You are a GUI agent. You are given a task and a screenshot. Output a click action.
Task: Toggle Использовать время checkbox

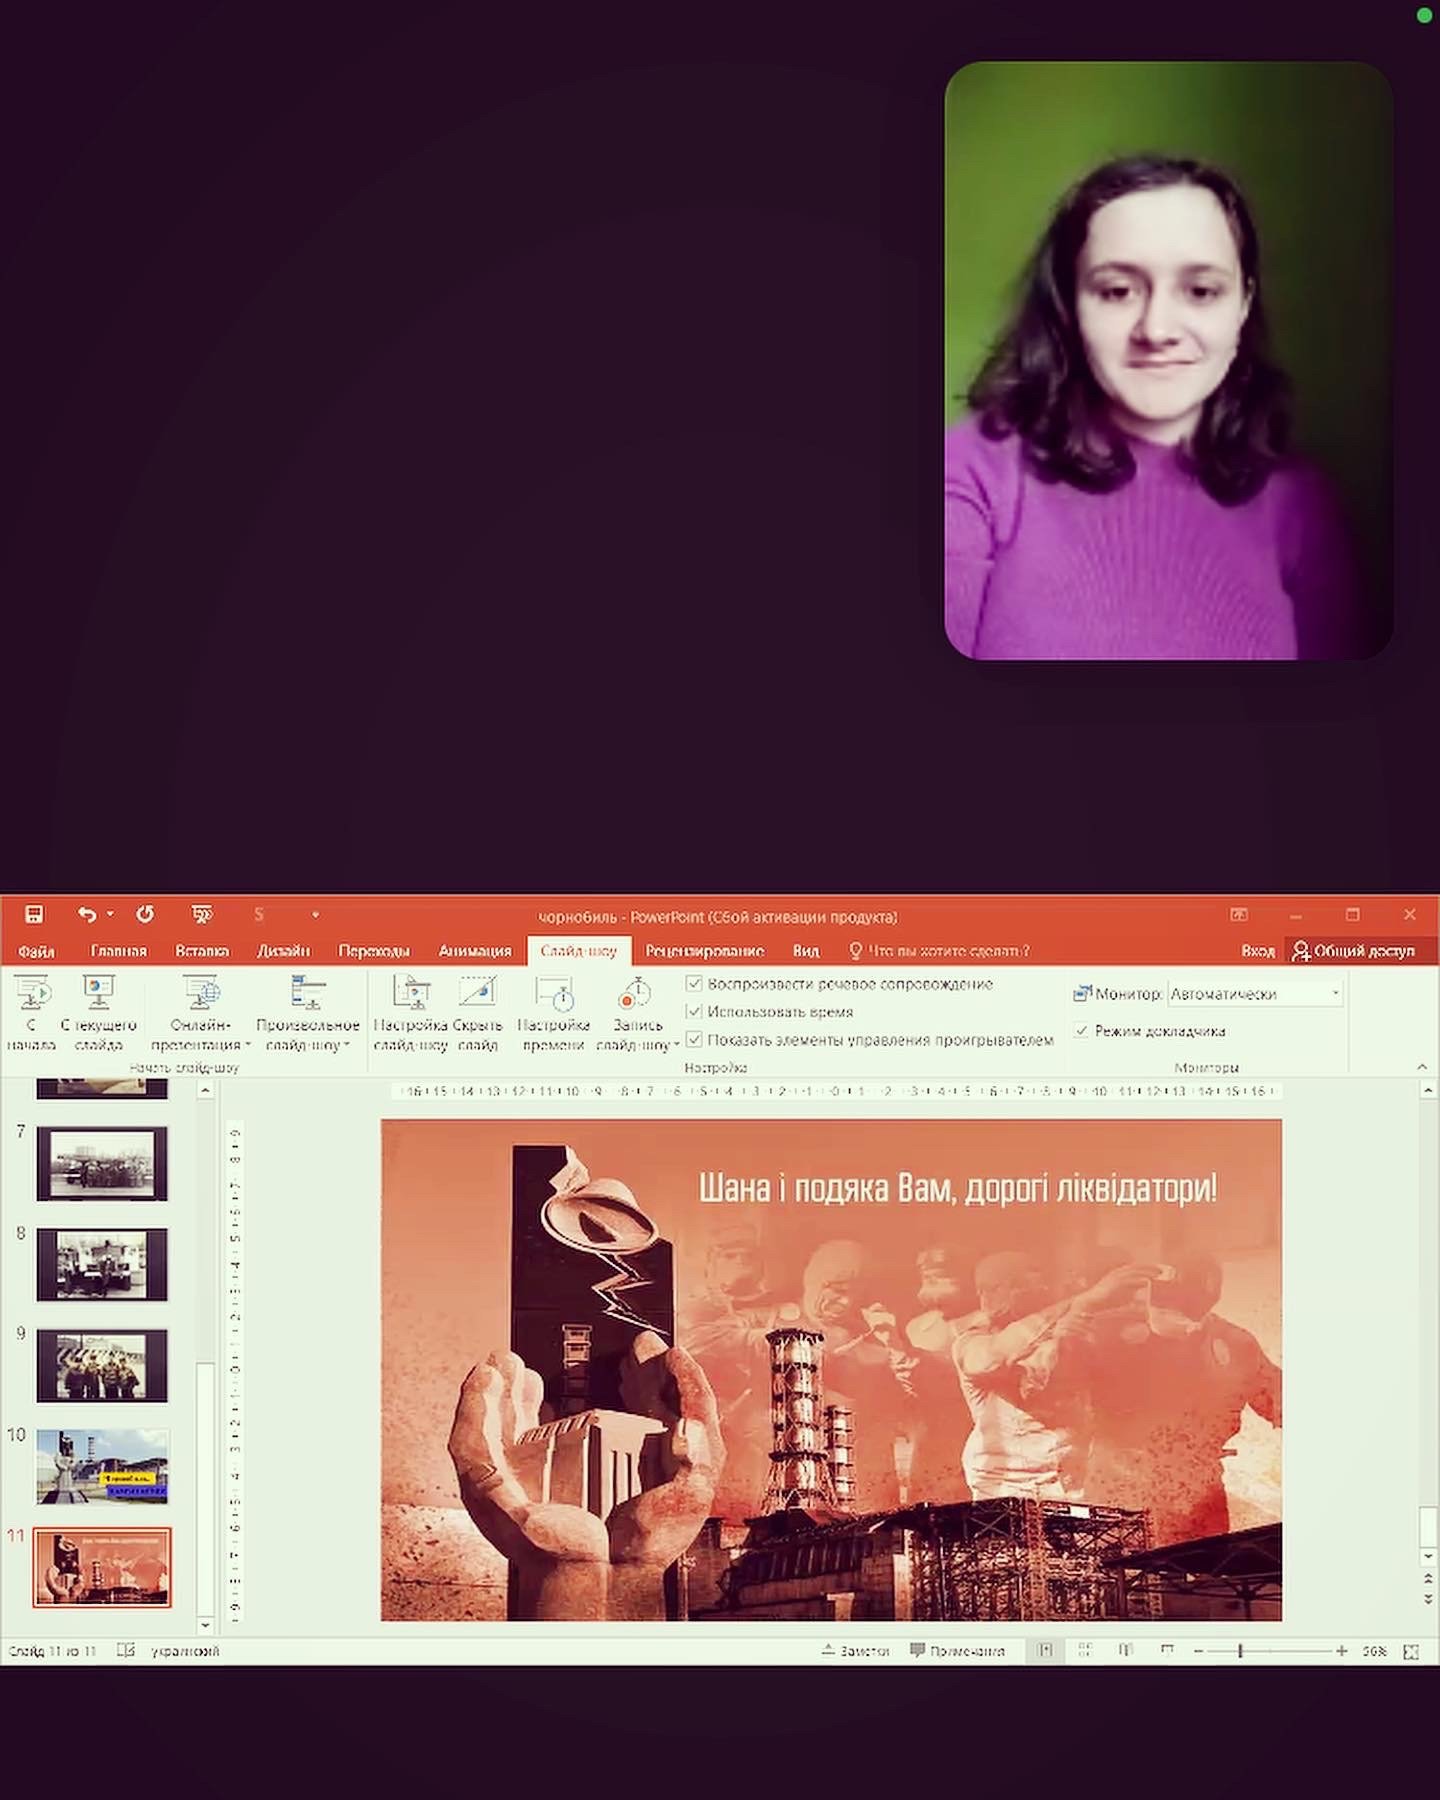694,1012
